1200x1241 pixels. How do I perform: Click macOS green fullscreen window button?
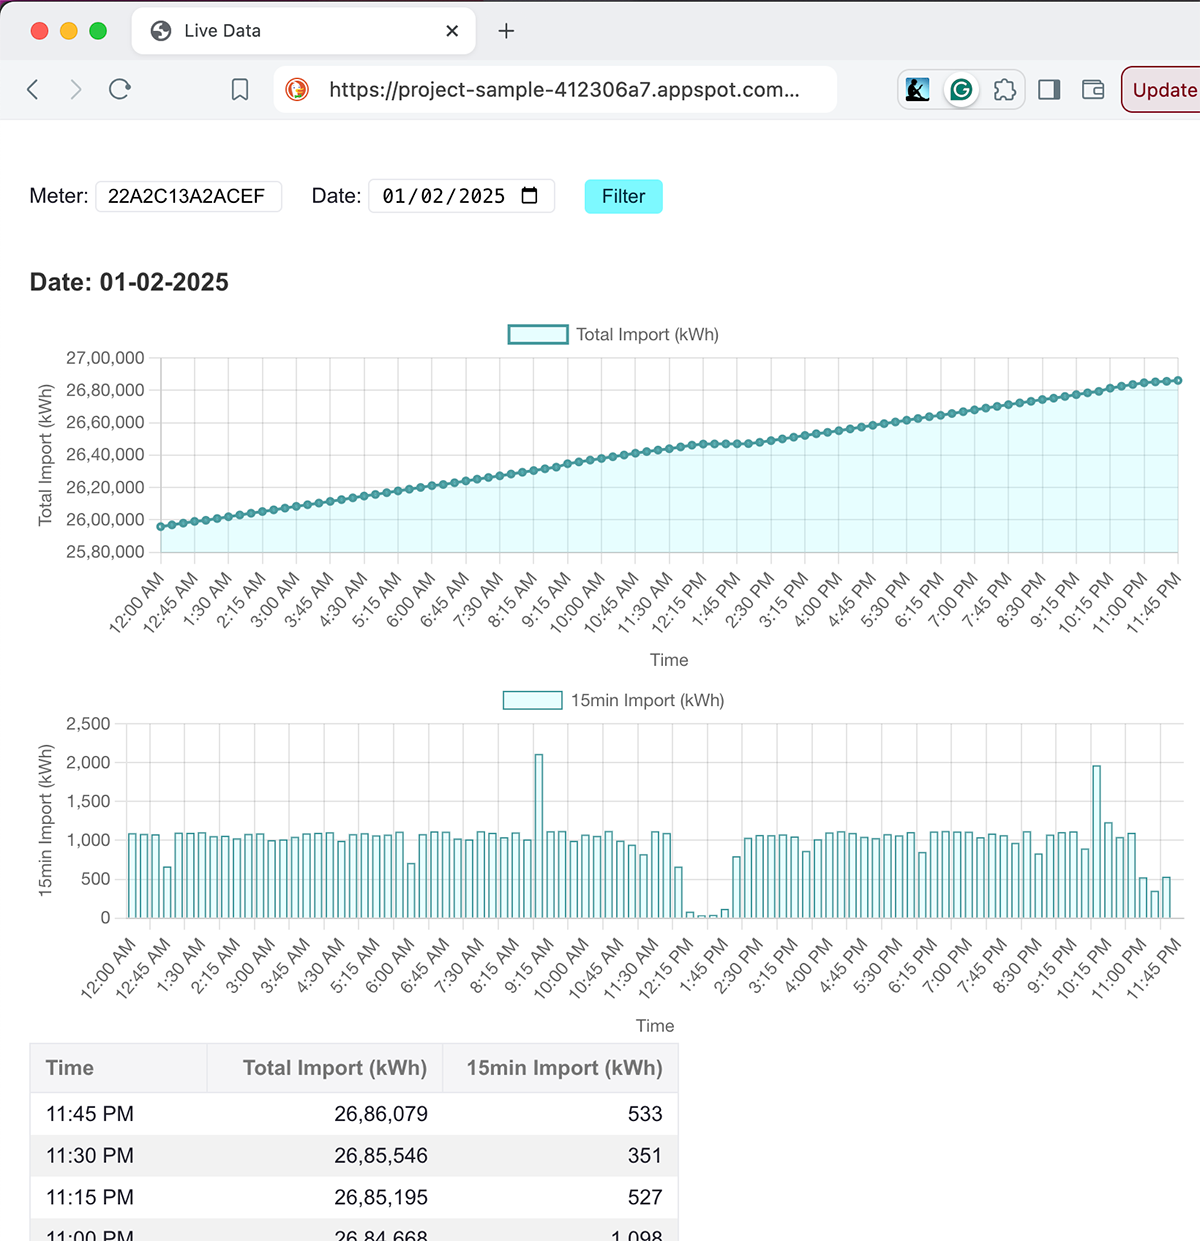[98, 31]
